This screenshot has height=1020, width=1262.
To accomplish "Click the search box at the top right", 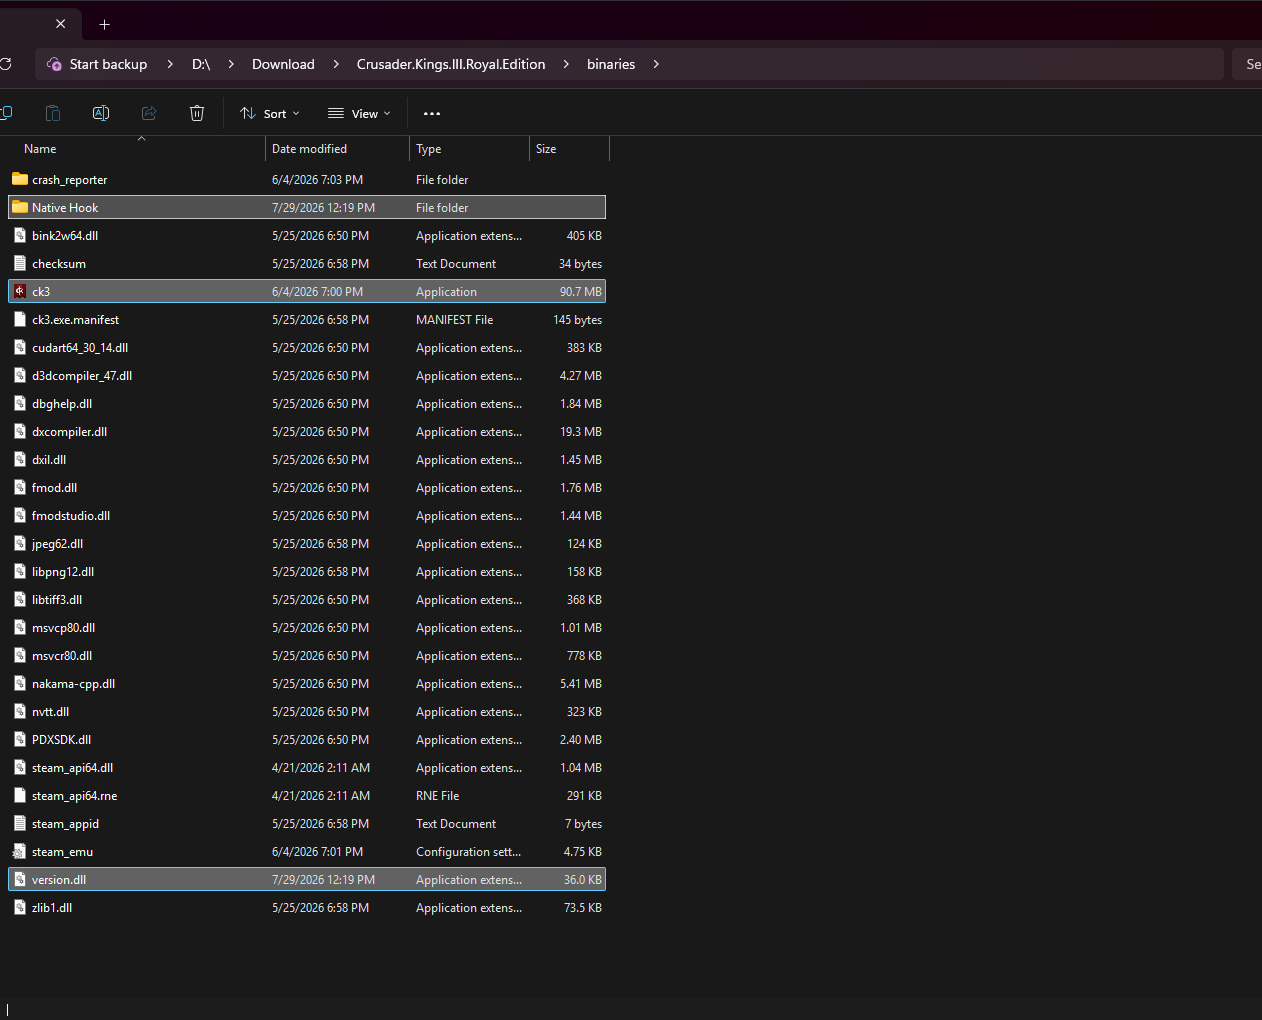I will point(1247,64).
